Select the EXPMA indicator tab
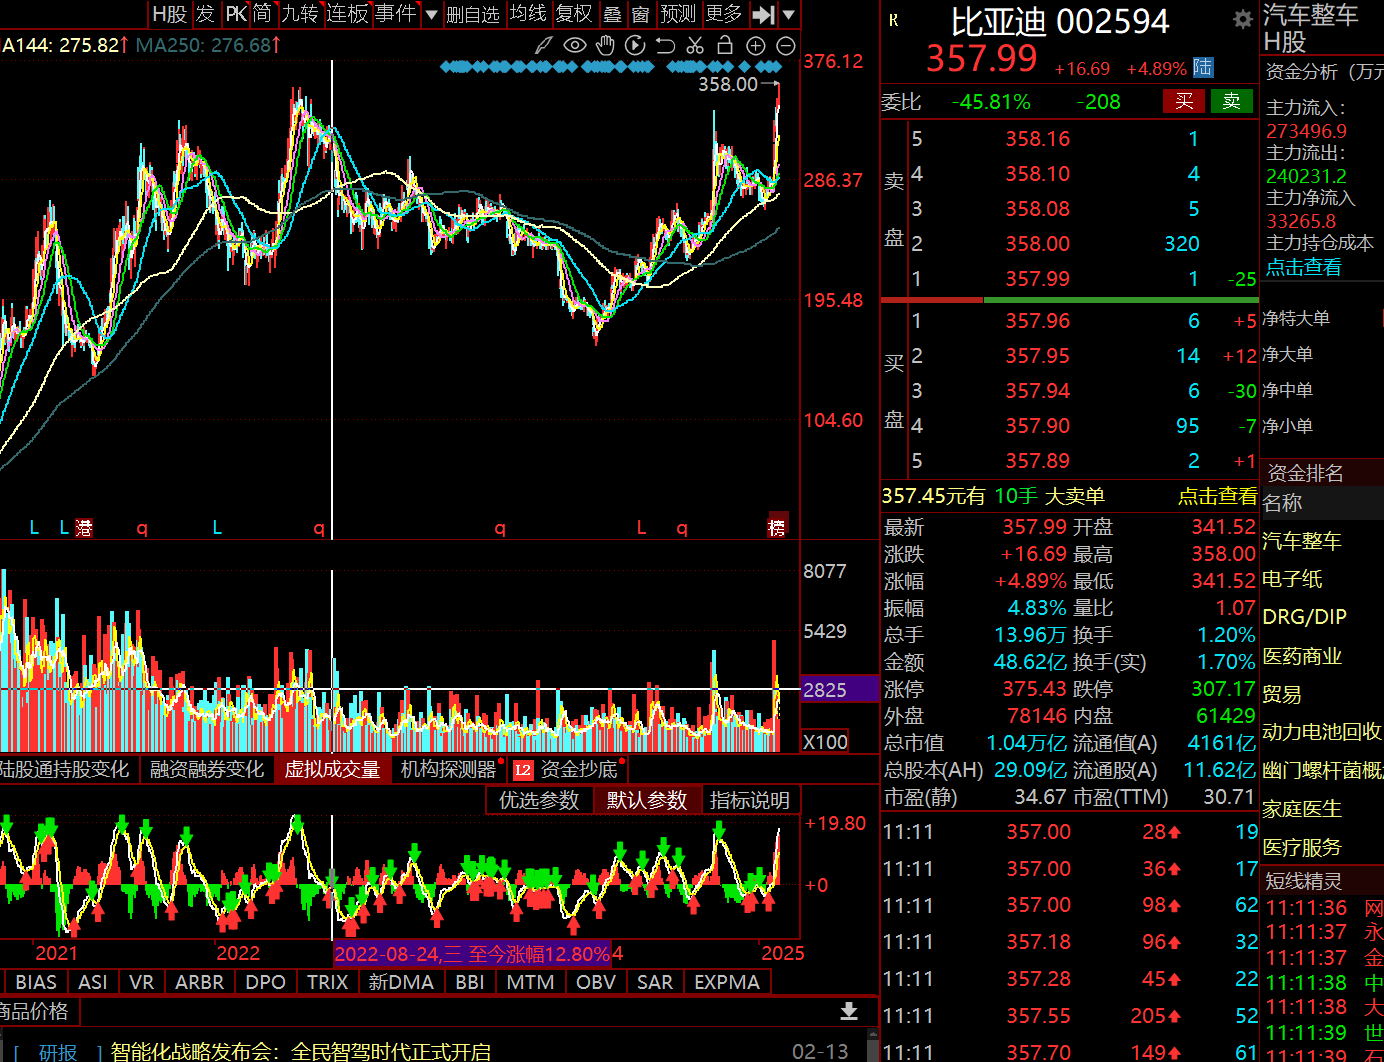 click(x=727, y=982)
